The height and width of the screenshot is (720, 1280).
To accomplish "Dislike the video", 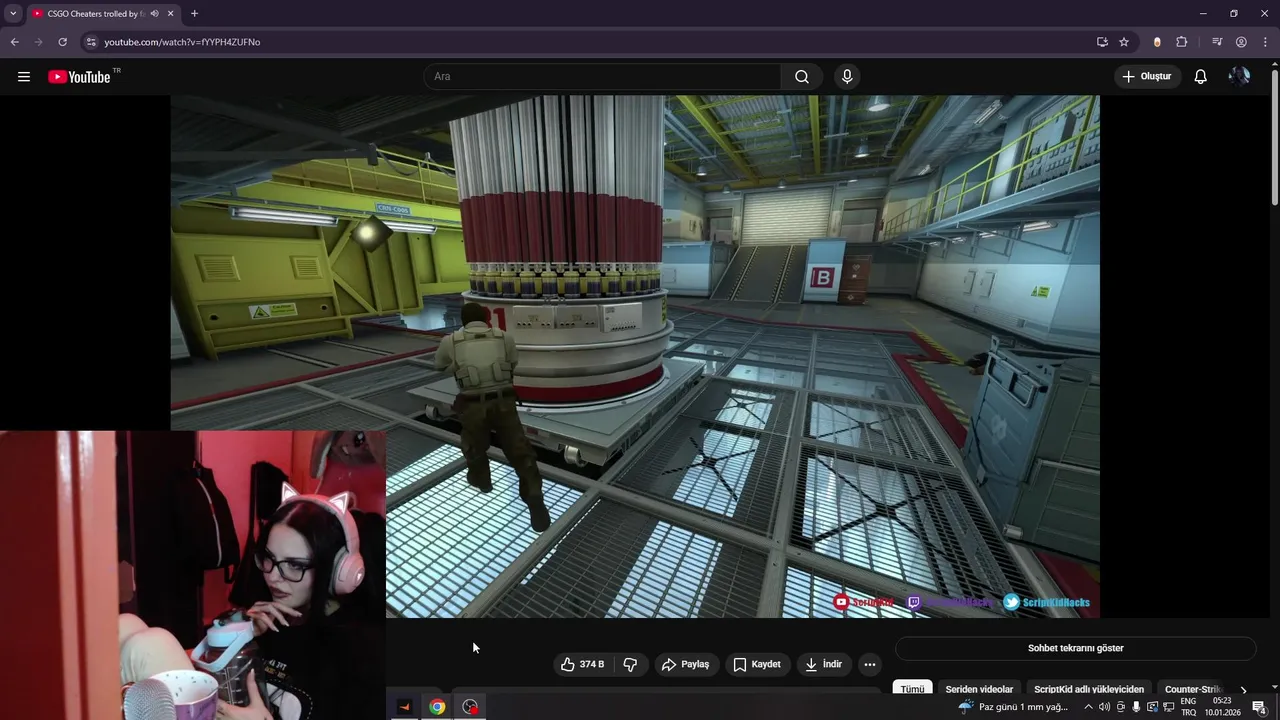I will click(x=630, y=664).
